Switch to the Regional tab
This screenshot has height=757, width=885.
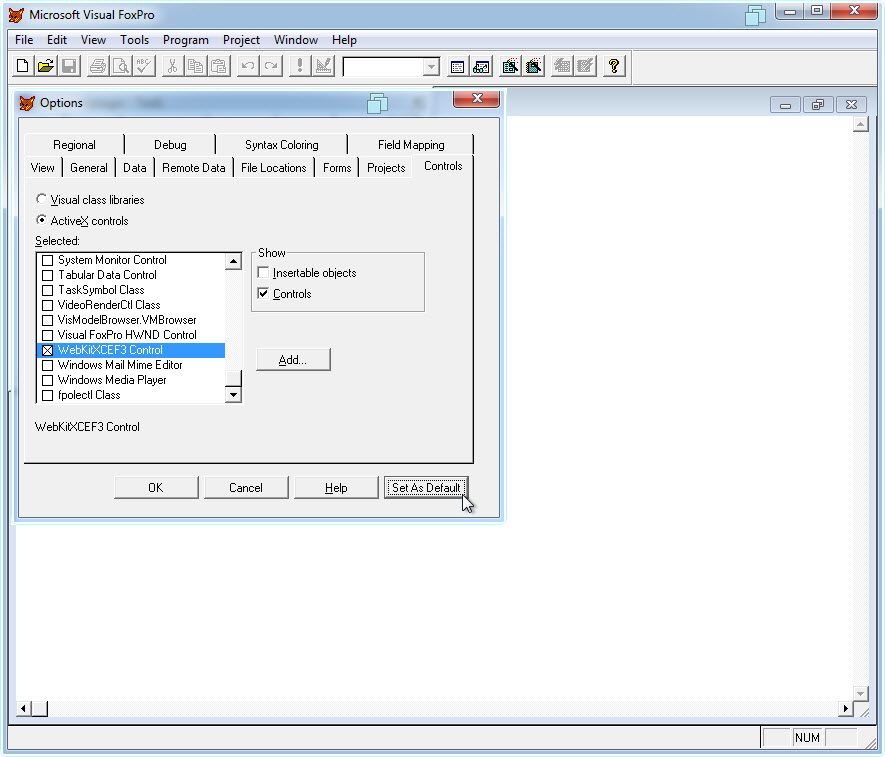click(x=74, y=145)
